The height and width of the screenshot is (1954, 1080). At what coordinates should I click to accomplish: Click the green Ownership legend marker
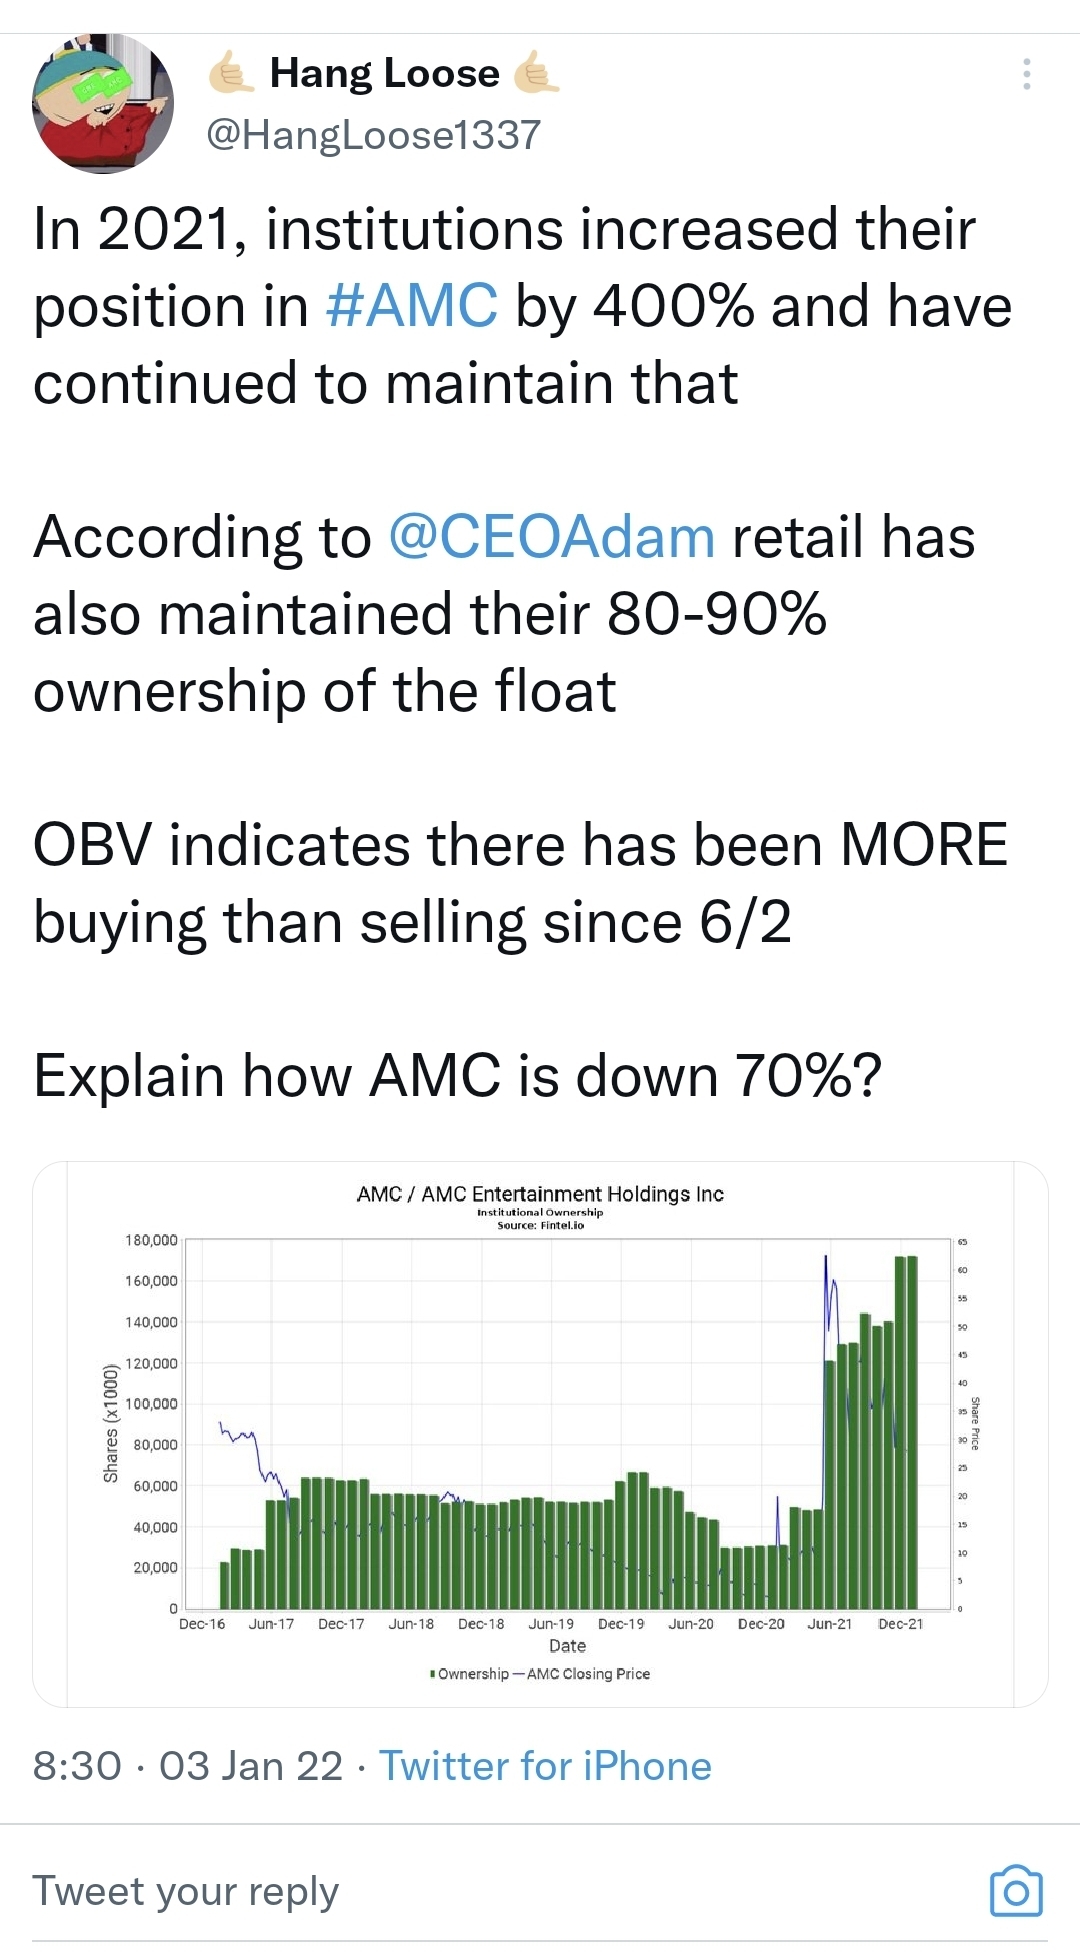click(431, 1674)
